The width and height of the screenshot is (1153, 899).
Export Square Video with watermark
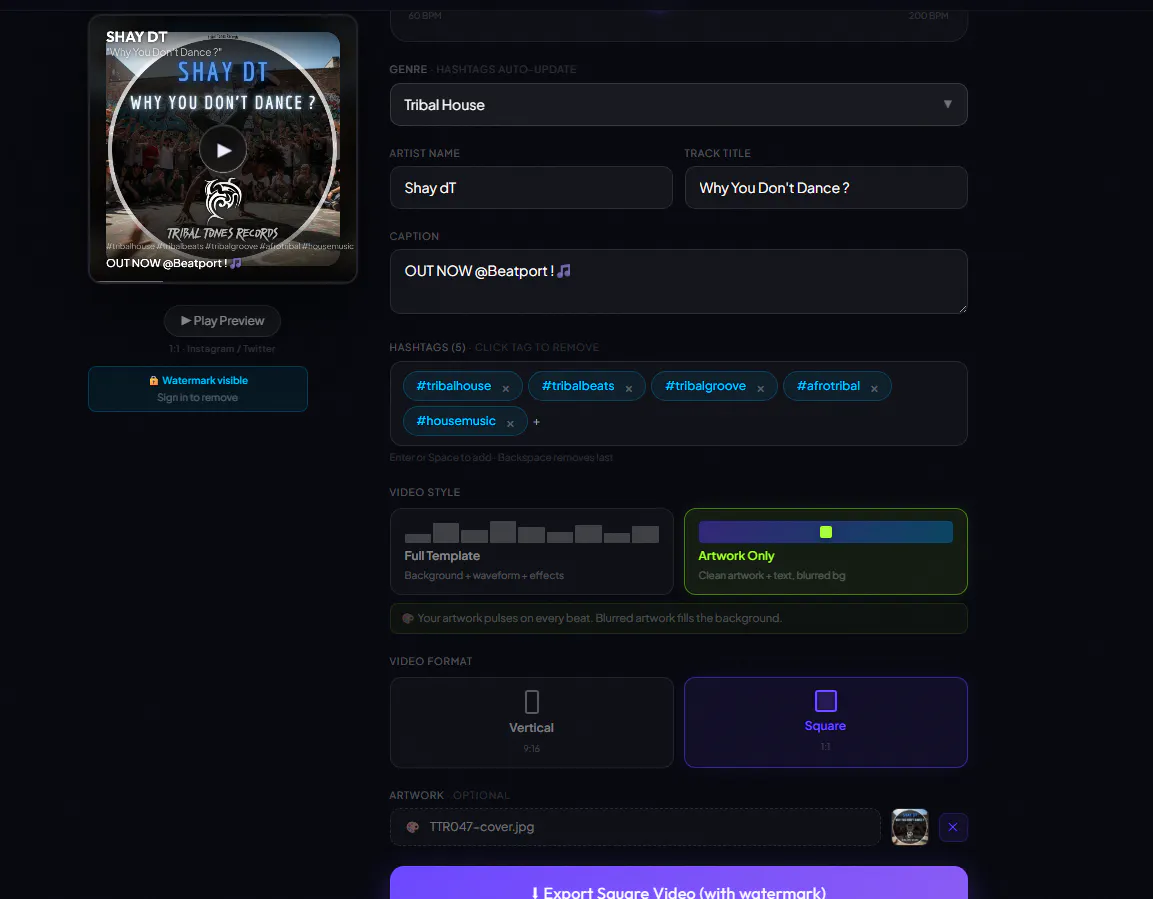coord(678,884)
